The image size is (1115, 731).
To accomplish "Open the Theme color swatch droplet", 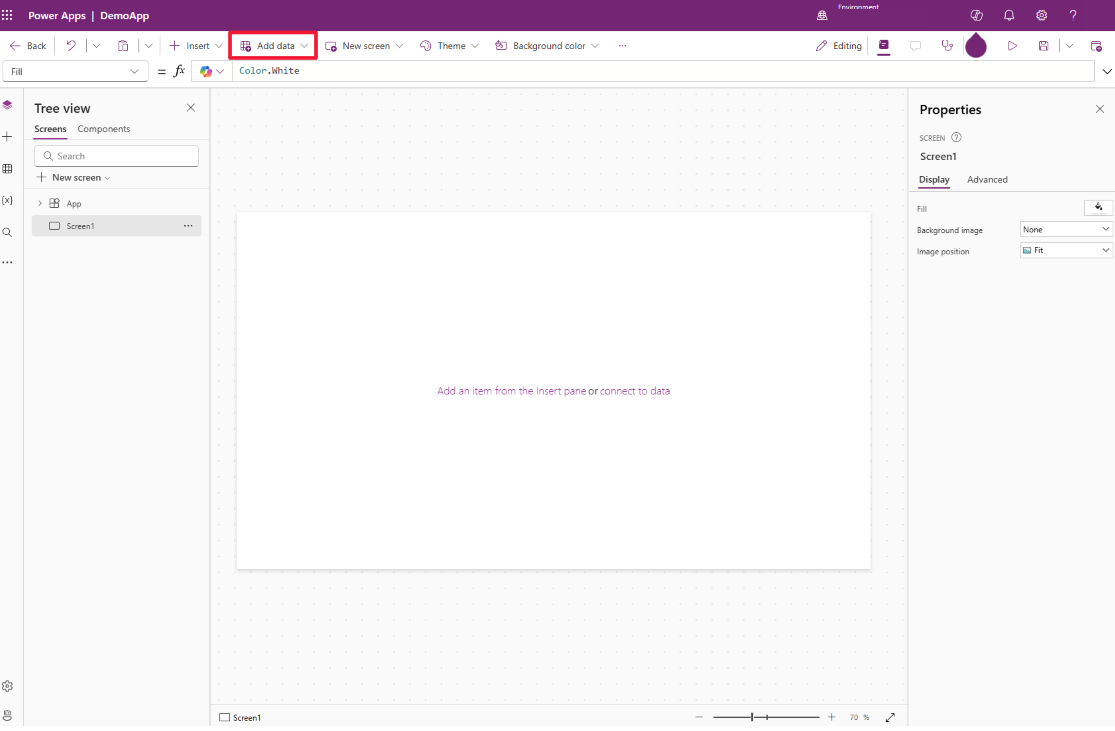I will [x=976, y=45].
